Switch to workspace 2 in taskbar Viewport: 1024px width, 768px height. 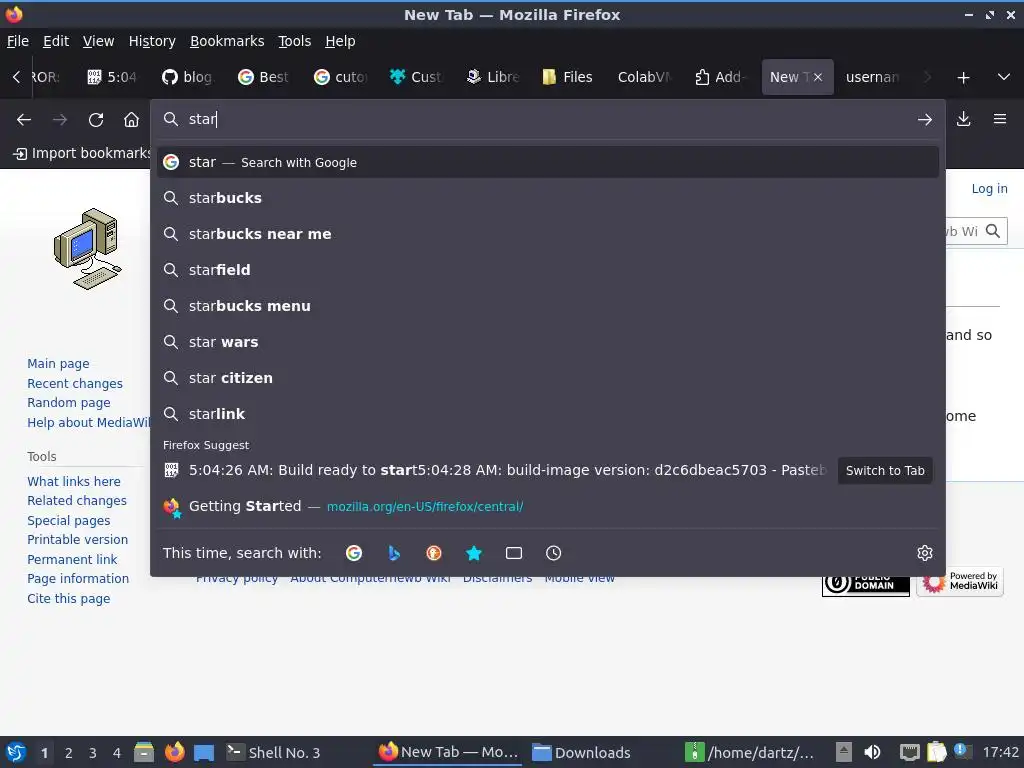click(x=69, y=753)
